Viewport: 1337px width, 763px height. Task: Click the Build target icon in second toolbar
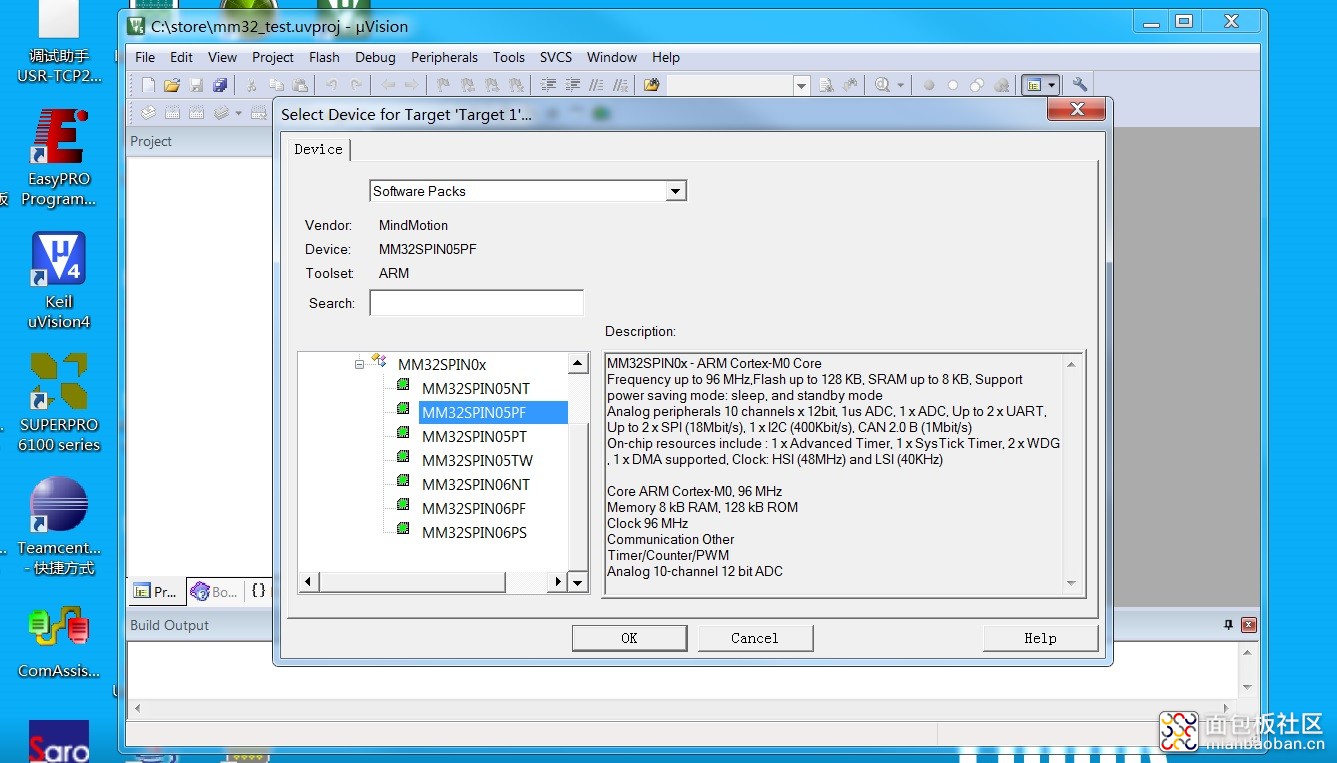[172, 113]
